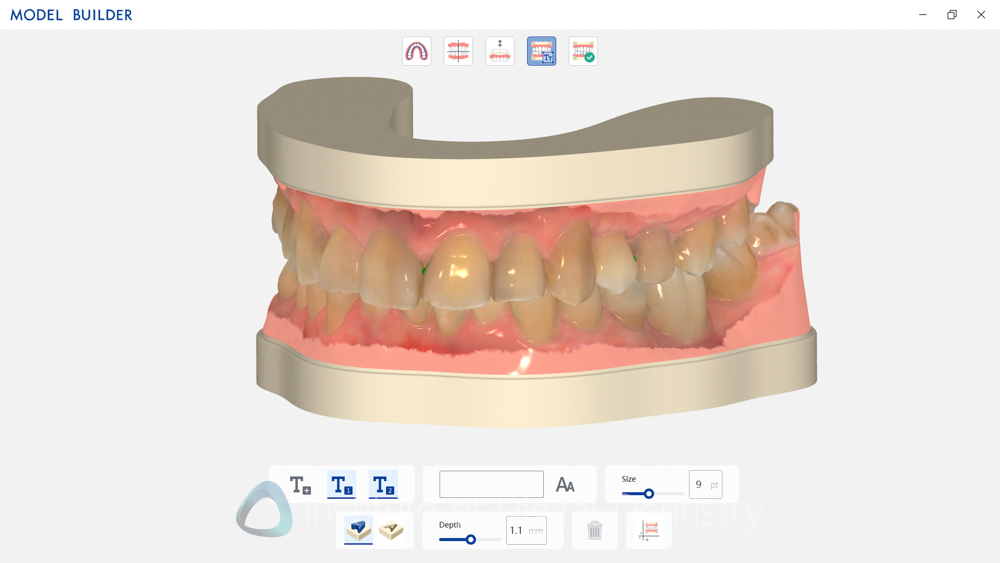Open the base height adjustment step
This screenshot has height=563, width=1000.
tap(499, 51)
